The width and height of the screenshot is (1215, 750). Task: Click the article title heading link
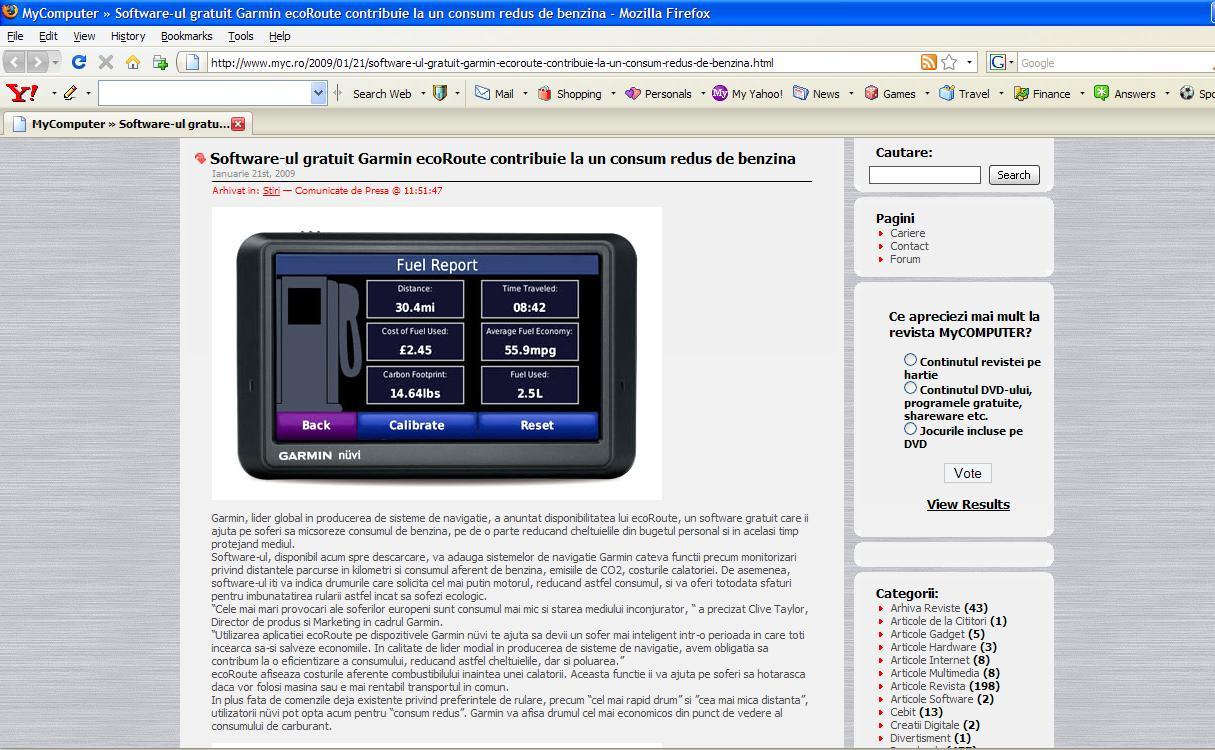click(x=503, y=158)
